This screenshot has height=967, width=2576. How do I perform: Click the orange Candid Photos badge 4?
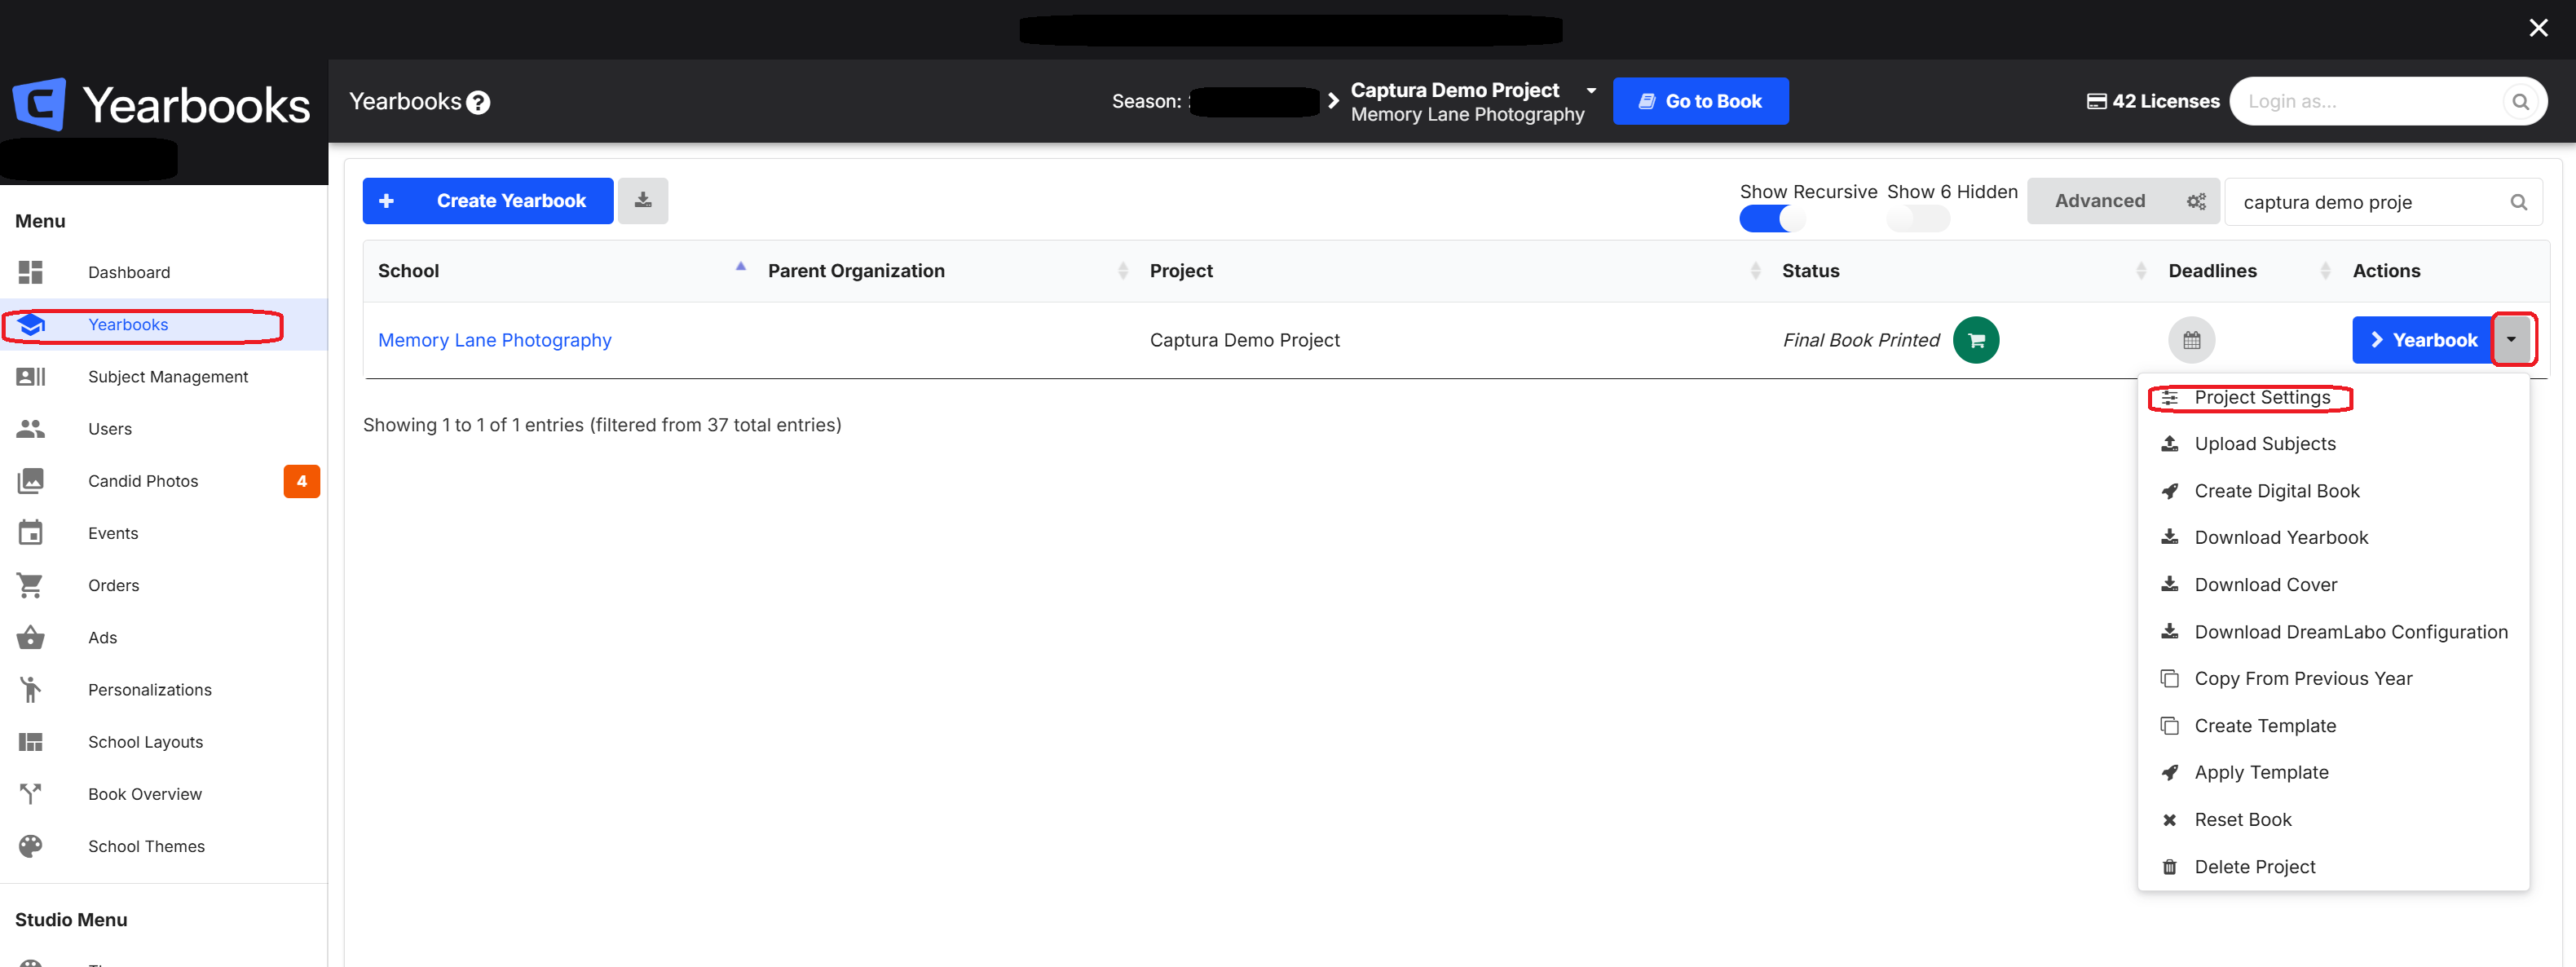coord(301,481)
